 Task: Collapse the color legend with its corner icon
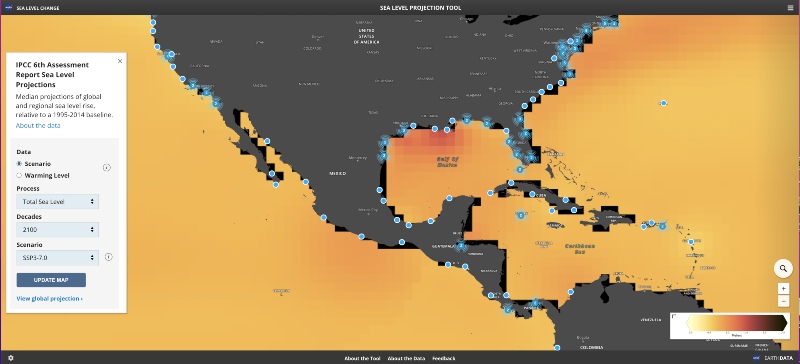point(674,316)
